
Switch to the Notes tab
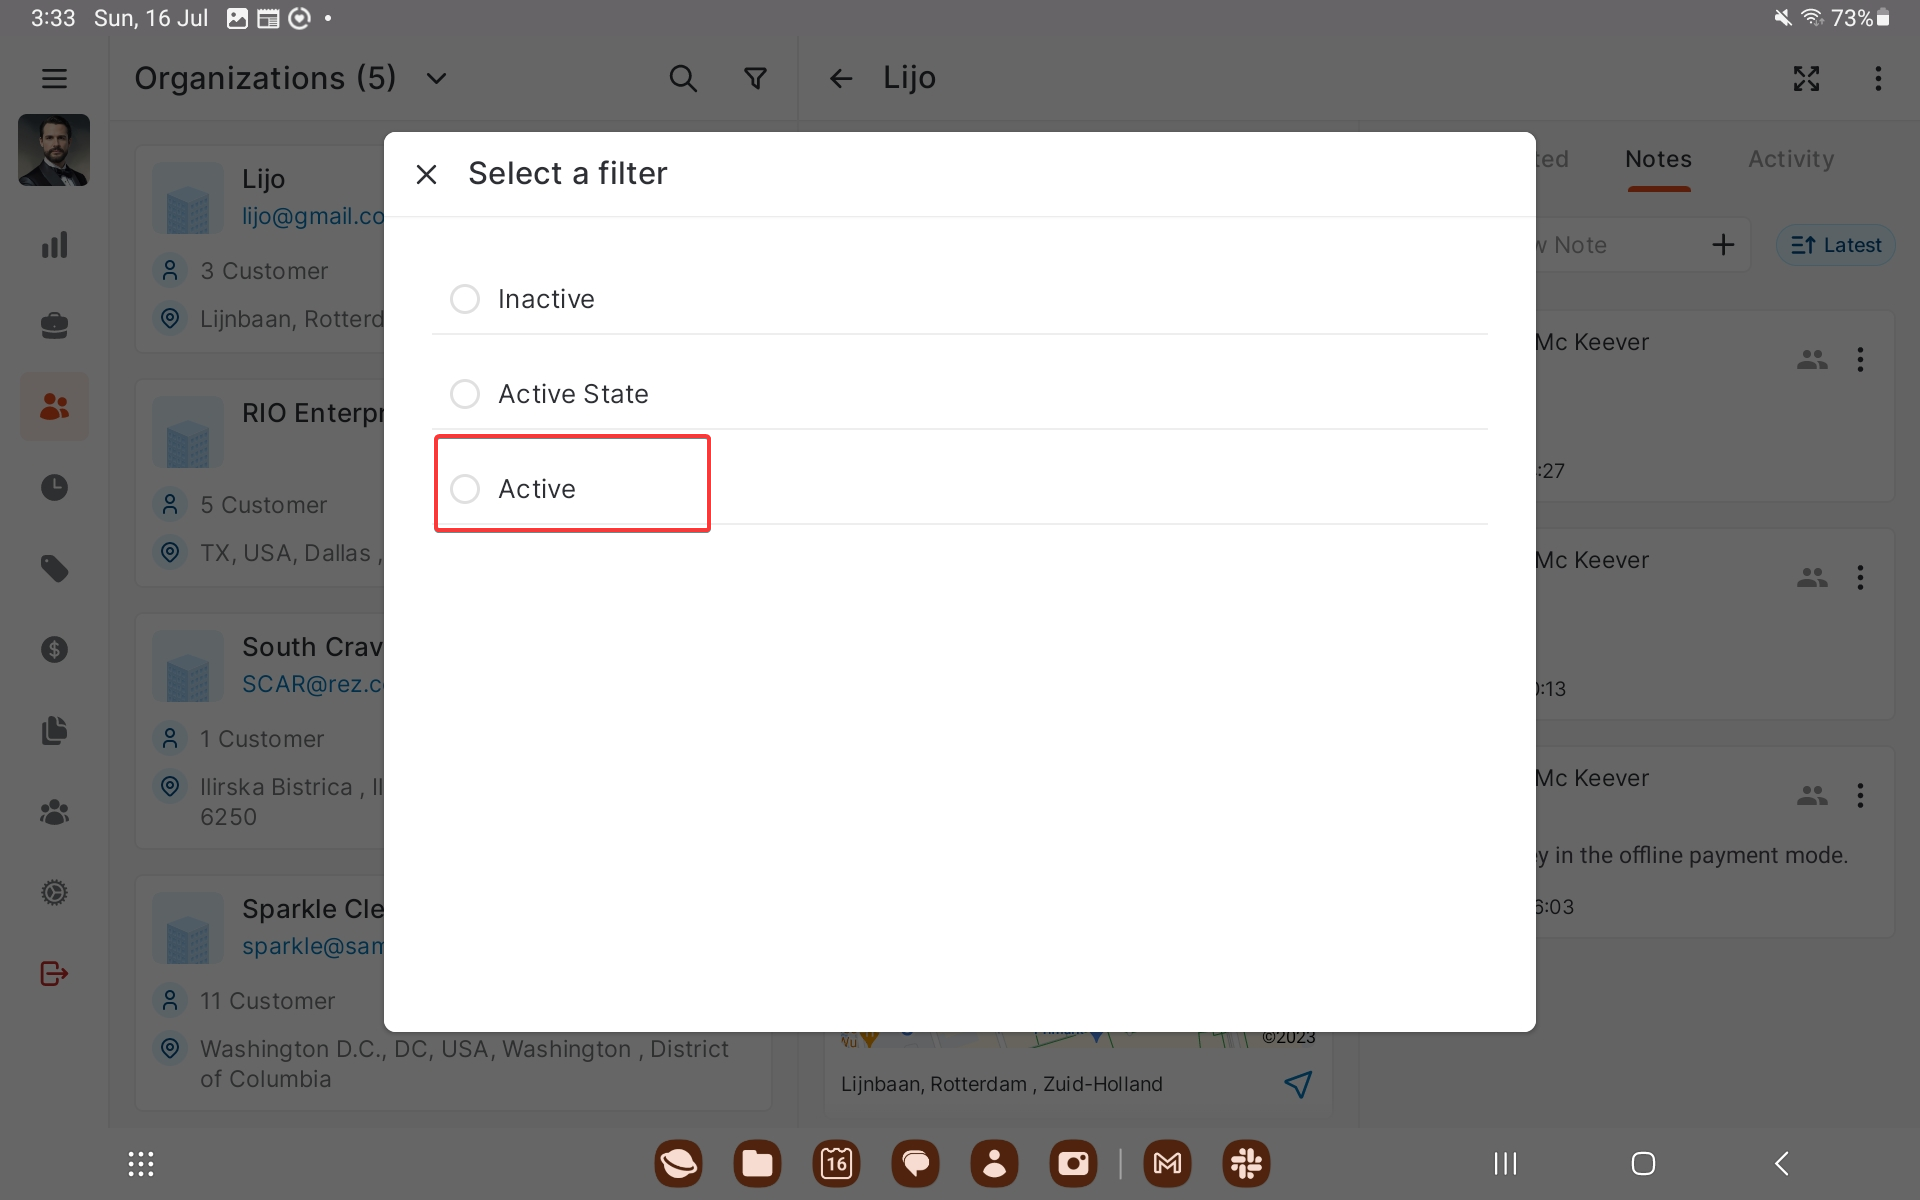click(1658, 159)
